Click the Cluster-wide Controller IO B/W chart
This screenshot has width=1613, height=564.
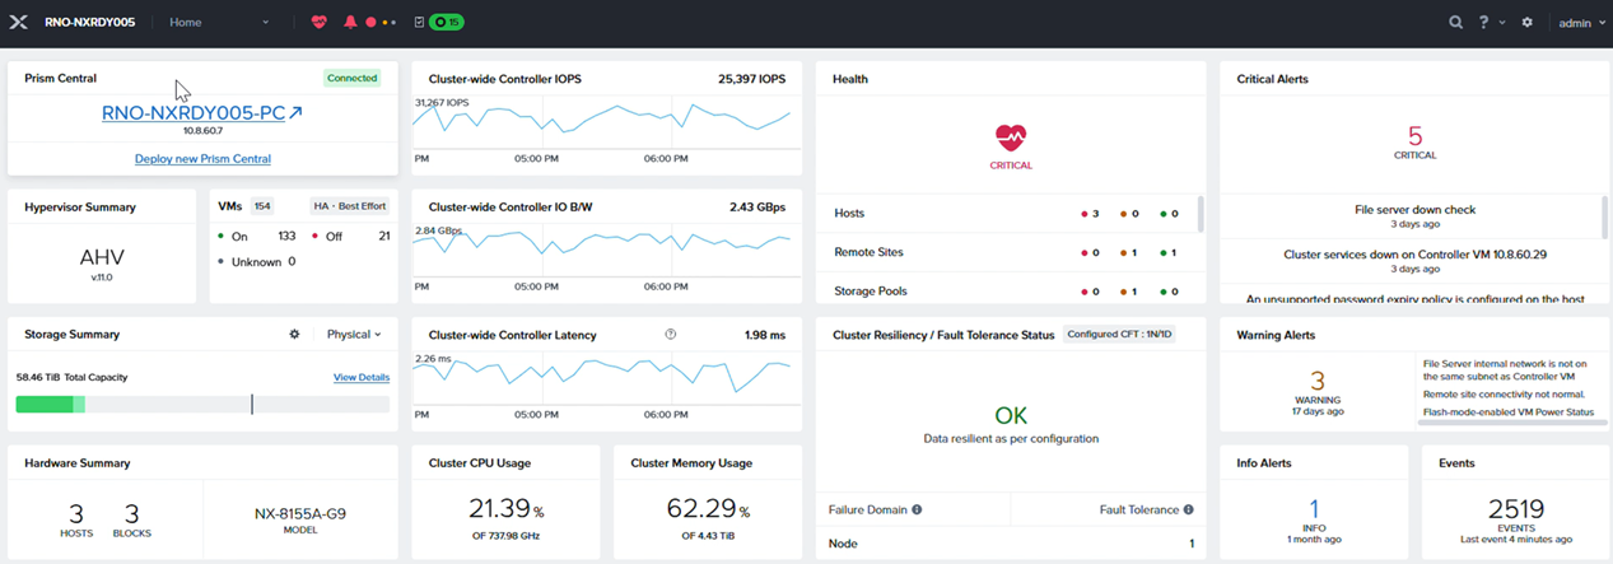(x=606, y=249)
